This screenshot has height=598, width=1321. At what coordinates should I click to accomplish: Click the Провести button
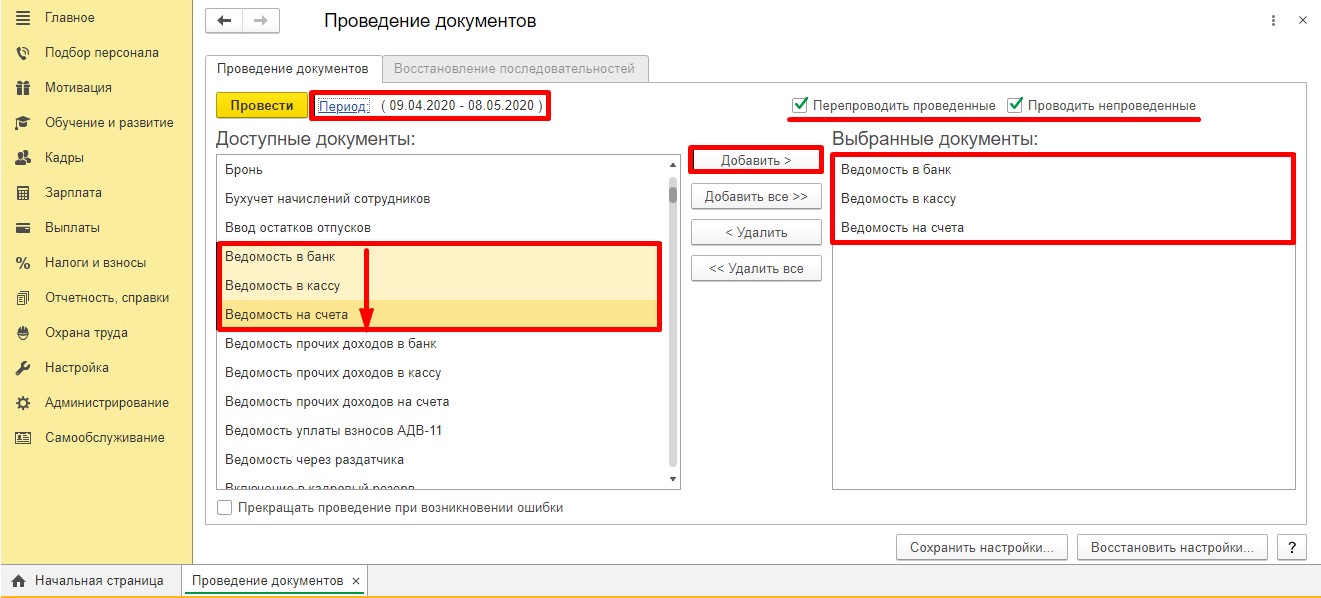pos(262,105)
